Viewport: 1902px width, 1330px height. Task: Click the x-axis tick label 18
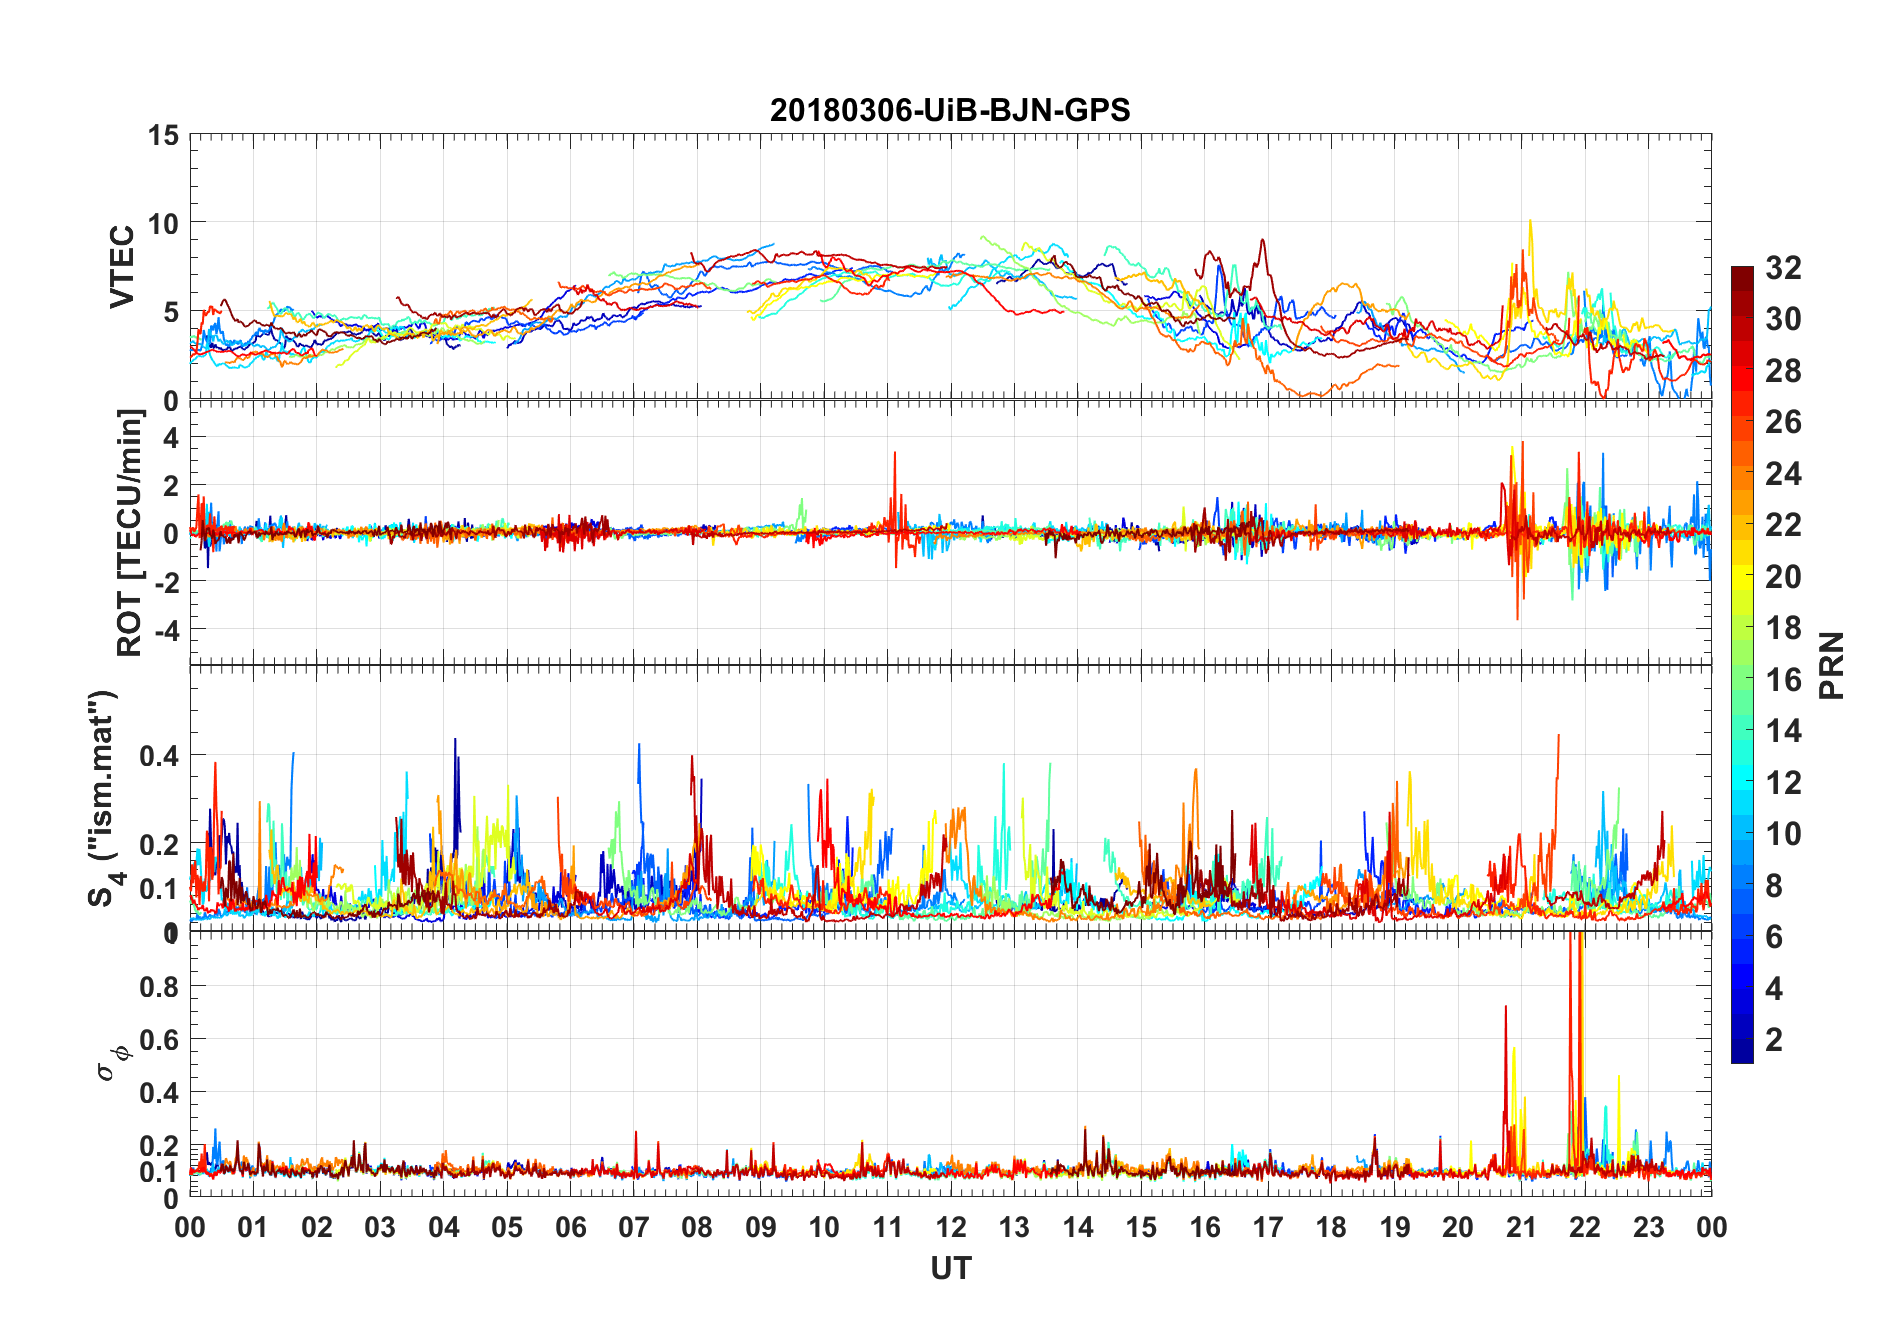tap(1331, 1227)
